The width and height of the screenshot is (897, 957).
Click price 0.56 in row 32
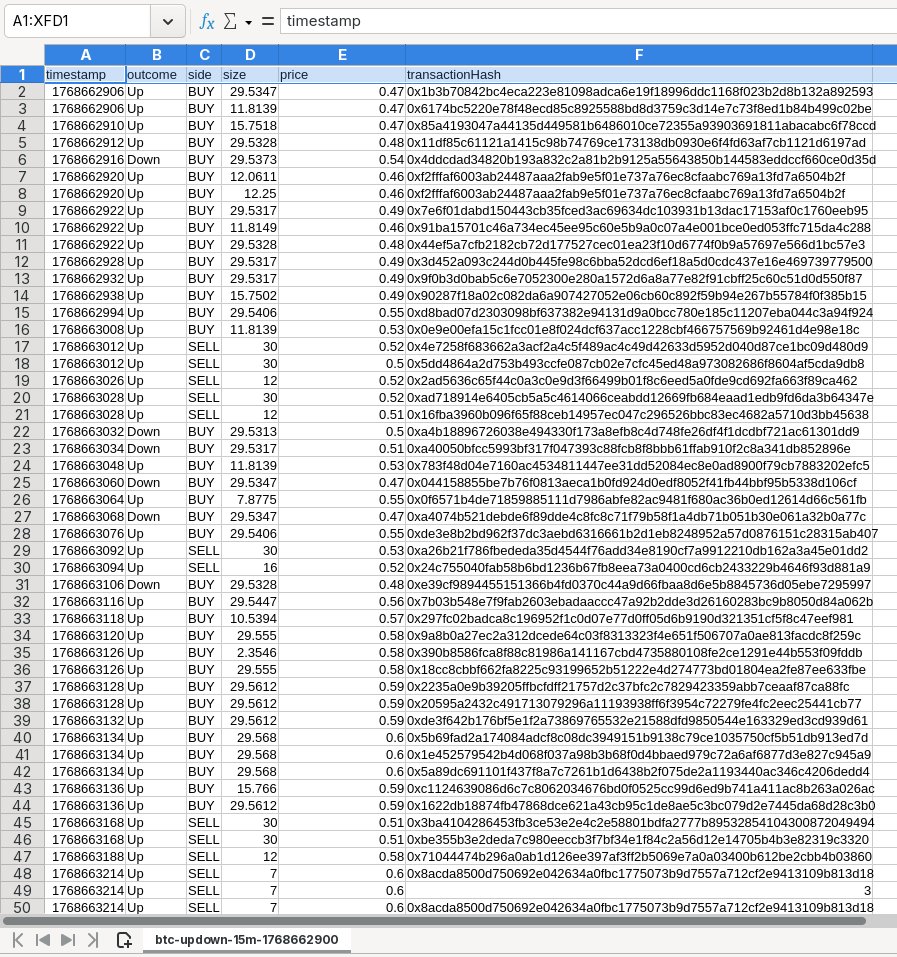coord(342,602)
